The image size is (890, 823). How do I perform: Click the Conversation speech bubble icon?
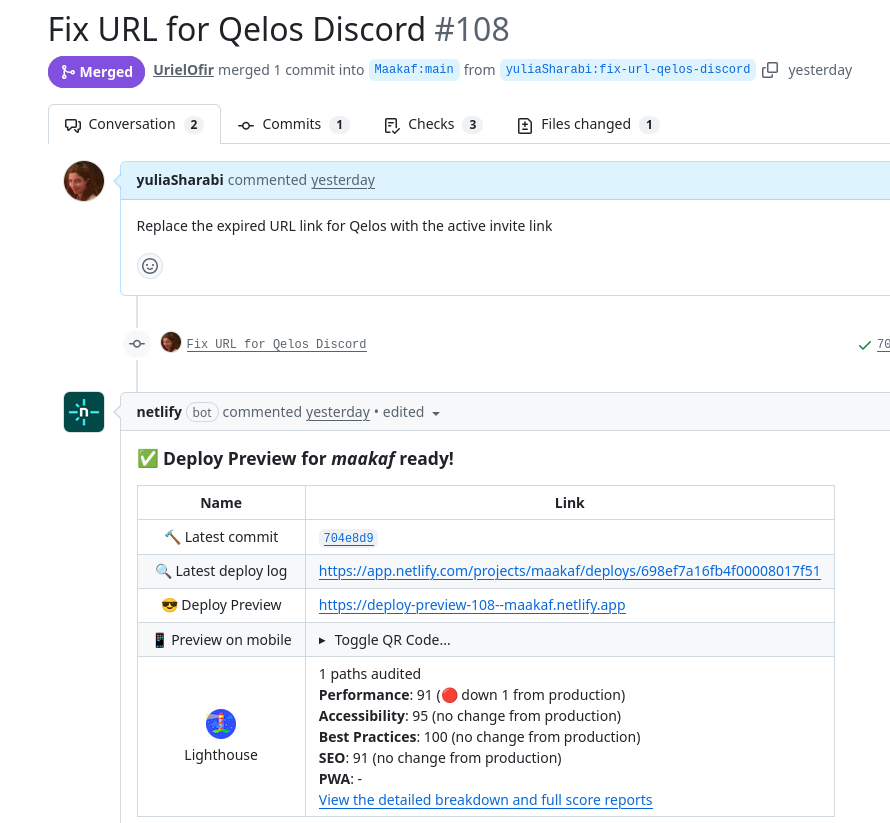point(70,124)
